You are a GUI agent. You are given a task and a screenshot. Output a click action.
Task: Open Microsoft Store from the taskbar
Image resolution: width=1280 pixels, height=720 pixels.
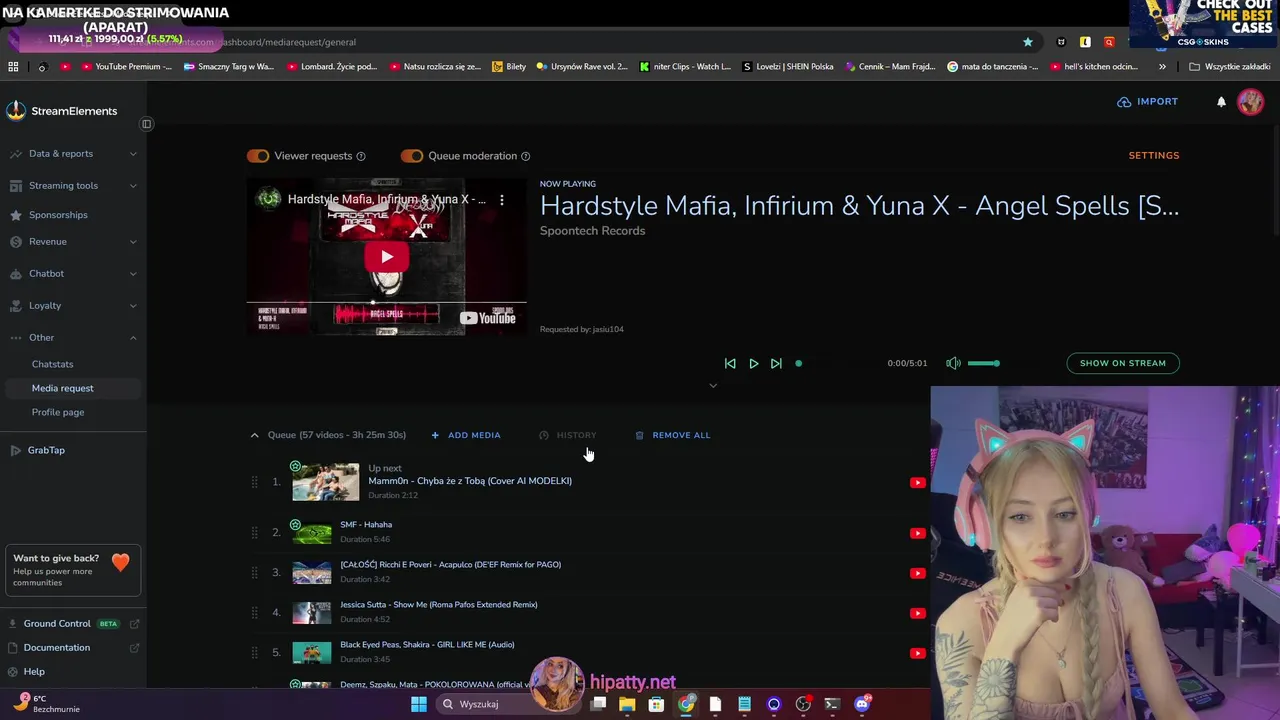coord(656,704)
